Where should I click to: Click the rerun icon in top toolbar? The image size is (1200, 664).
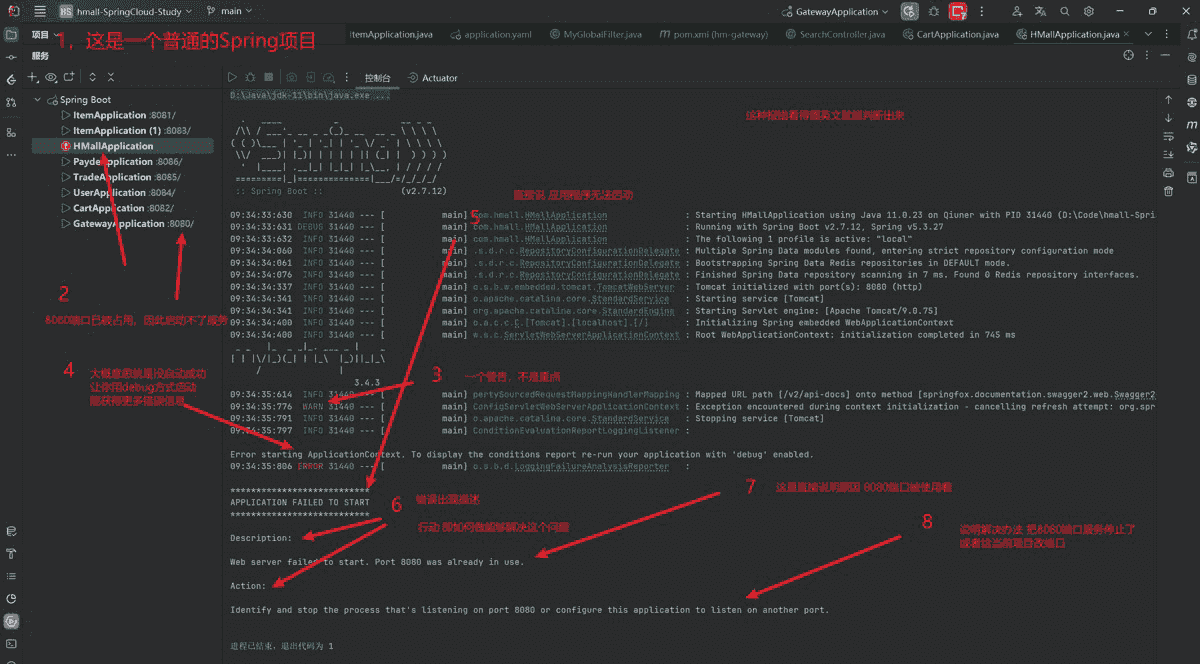909,12
